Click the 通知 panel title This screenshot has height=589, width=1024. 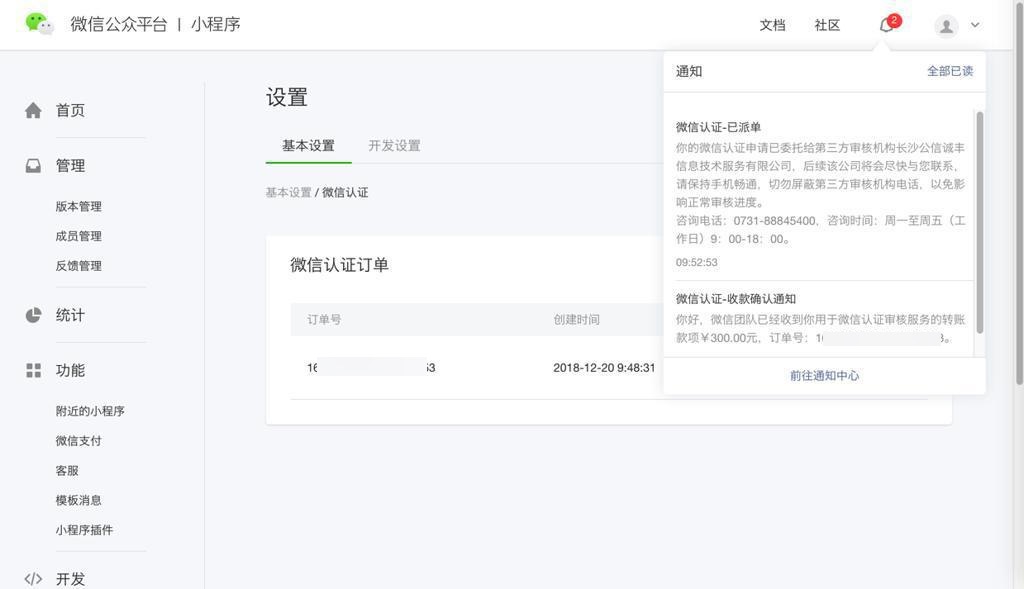tap(689, 71)
